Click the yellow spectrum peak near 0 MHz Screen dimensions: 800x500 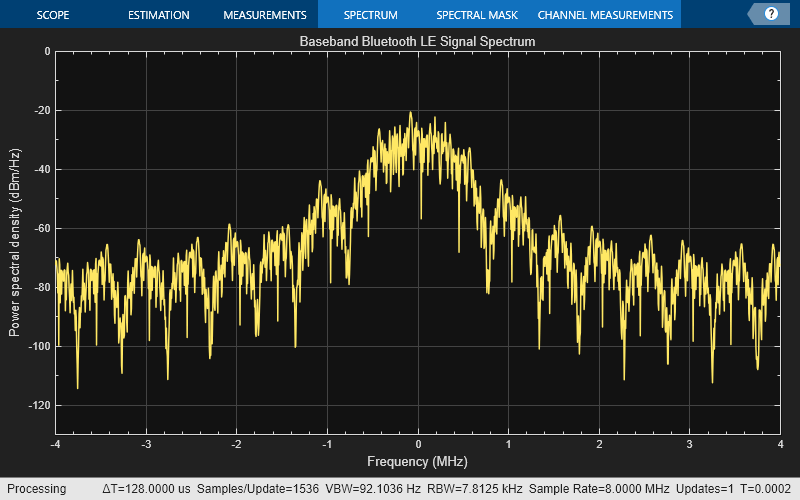click(x=410, y=113)
